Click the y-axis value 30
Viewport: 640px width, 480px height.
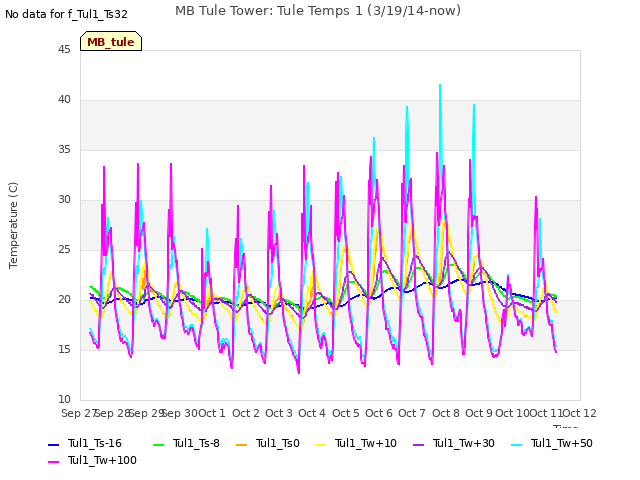[64, 200]
